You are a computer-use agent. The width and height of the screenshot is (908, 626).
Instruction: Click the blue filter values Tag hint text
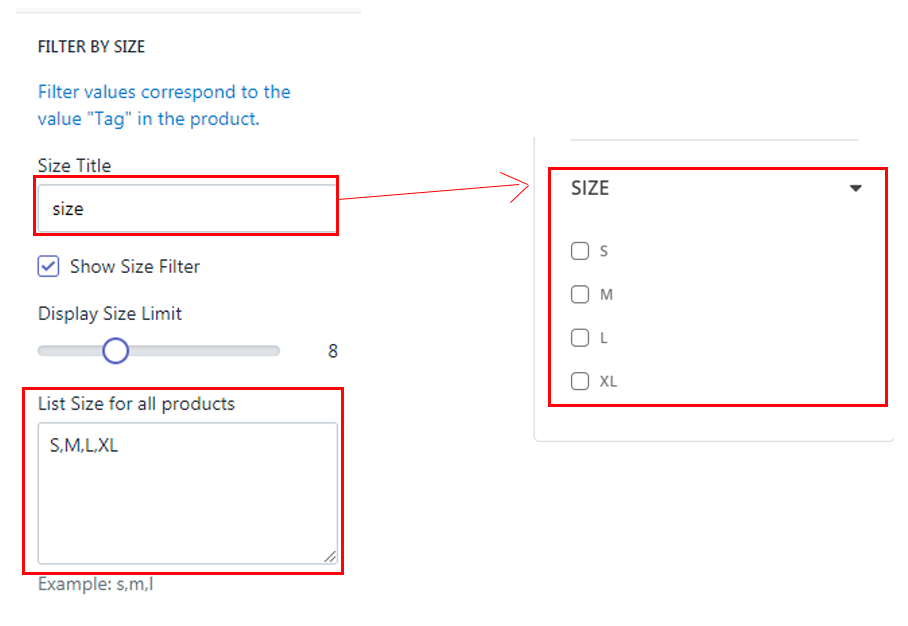[x=164, y=105]
